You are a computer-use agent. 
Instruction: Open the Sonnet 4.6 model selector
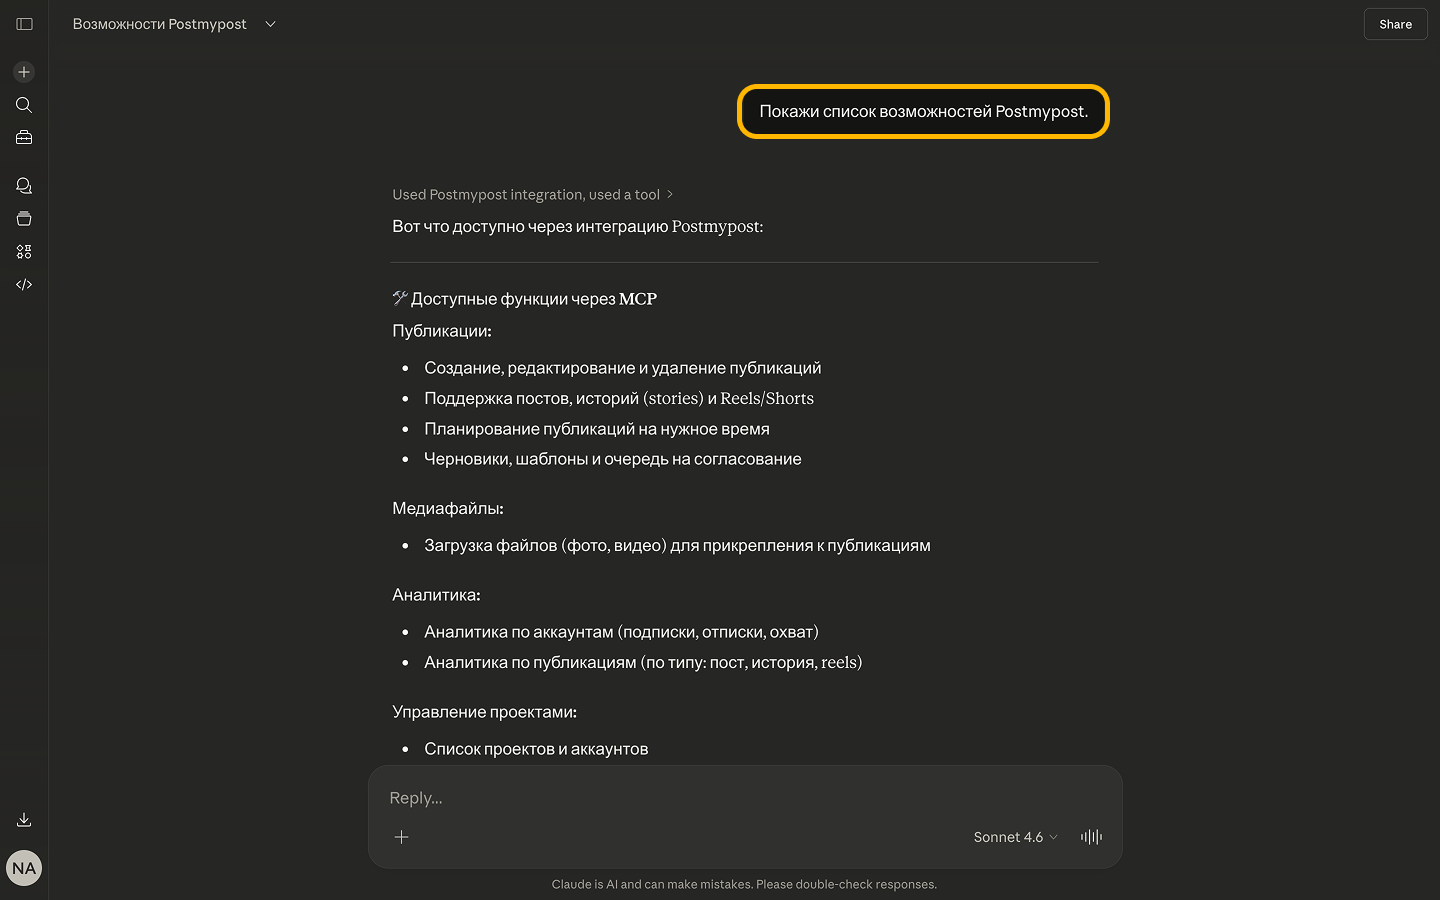[1014, 837]
